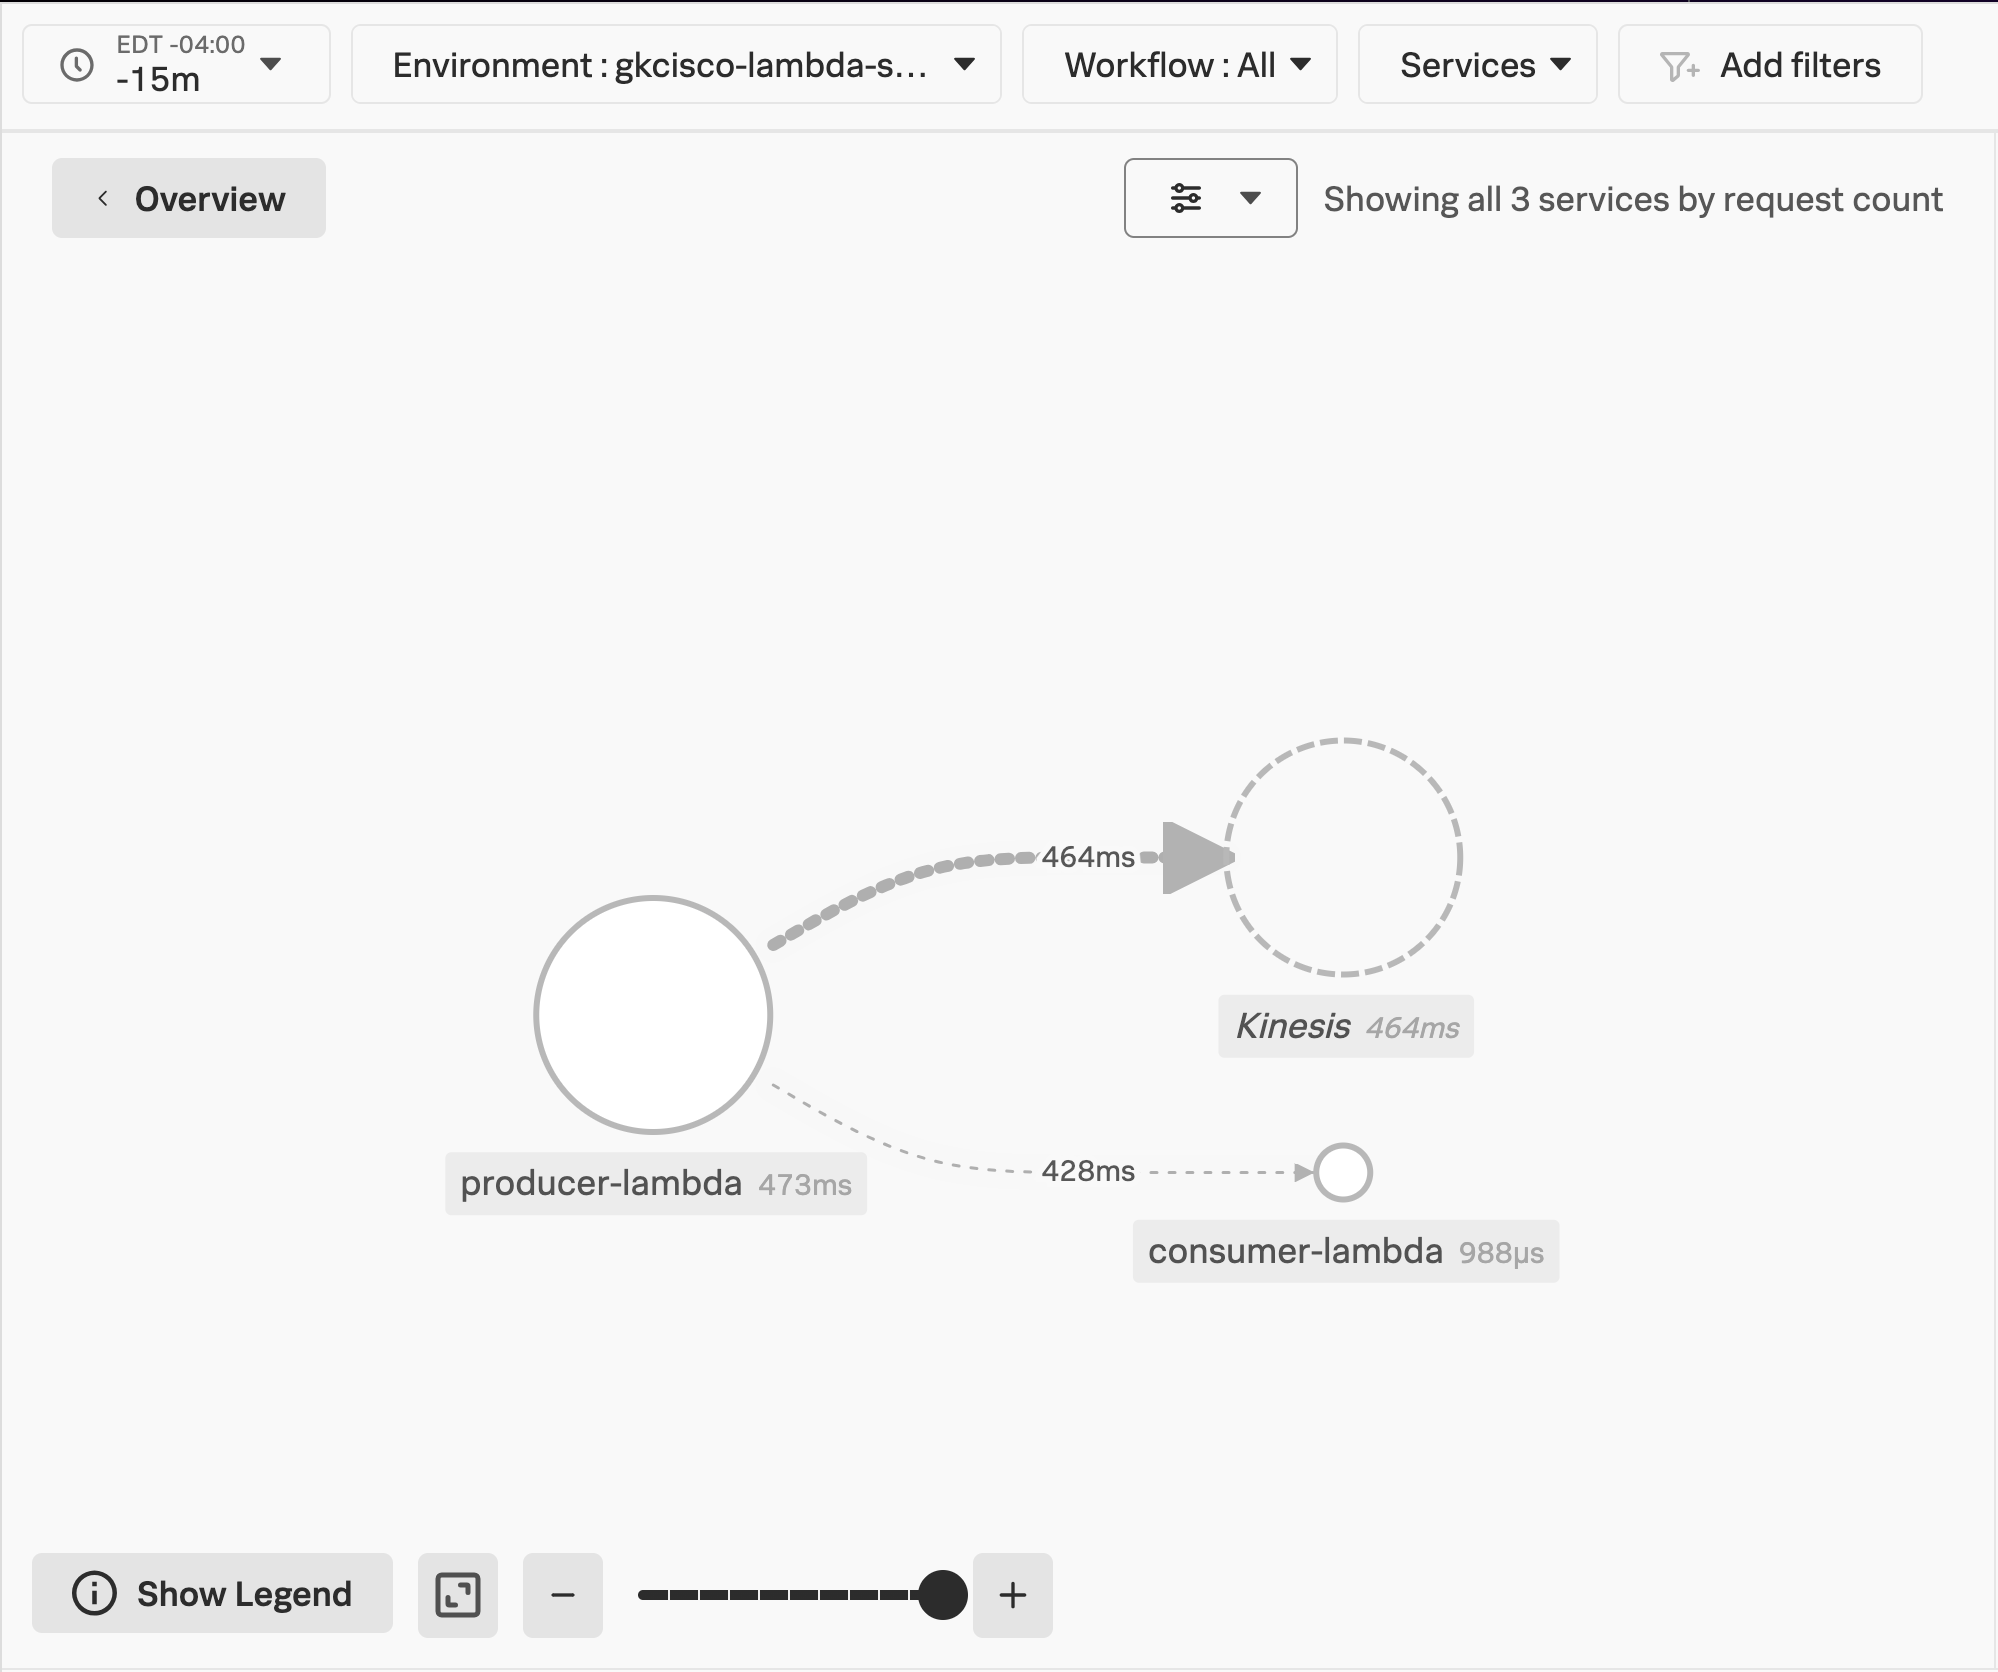Click the Overview button
This screenshot has width=1998, height=1672.
190,197
